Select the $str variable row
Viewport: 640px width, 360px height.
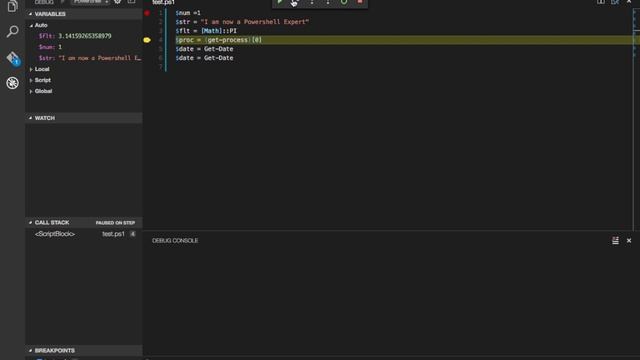(x=84, y=58)
